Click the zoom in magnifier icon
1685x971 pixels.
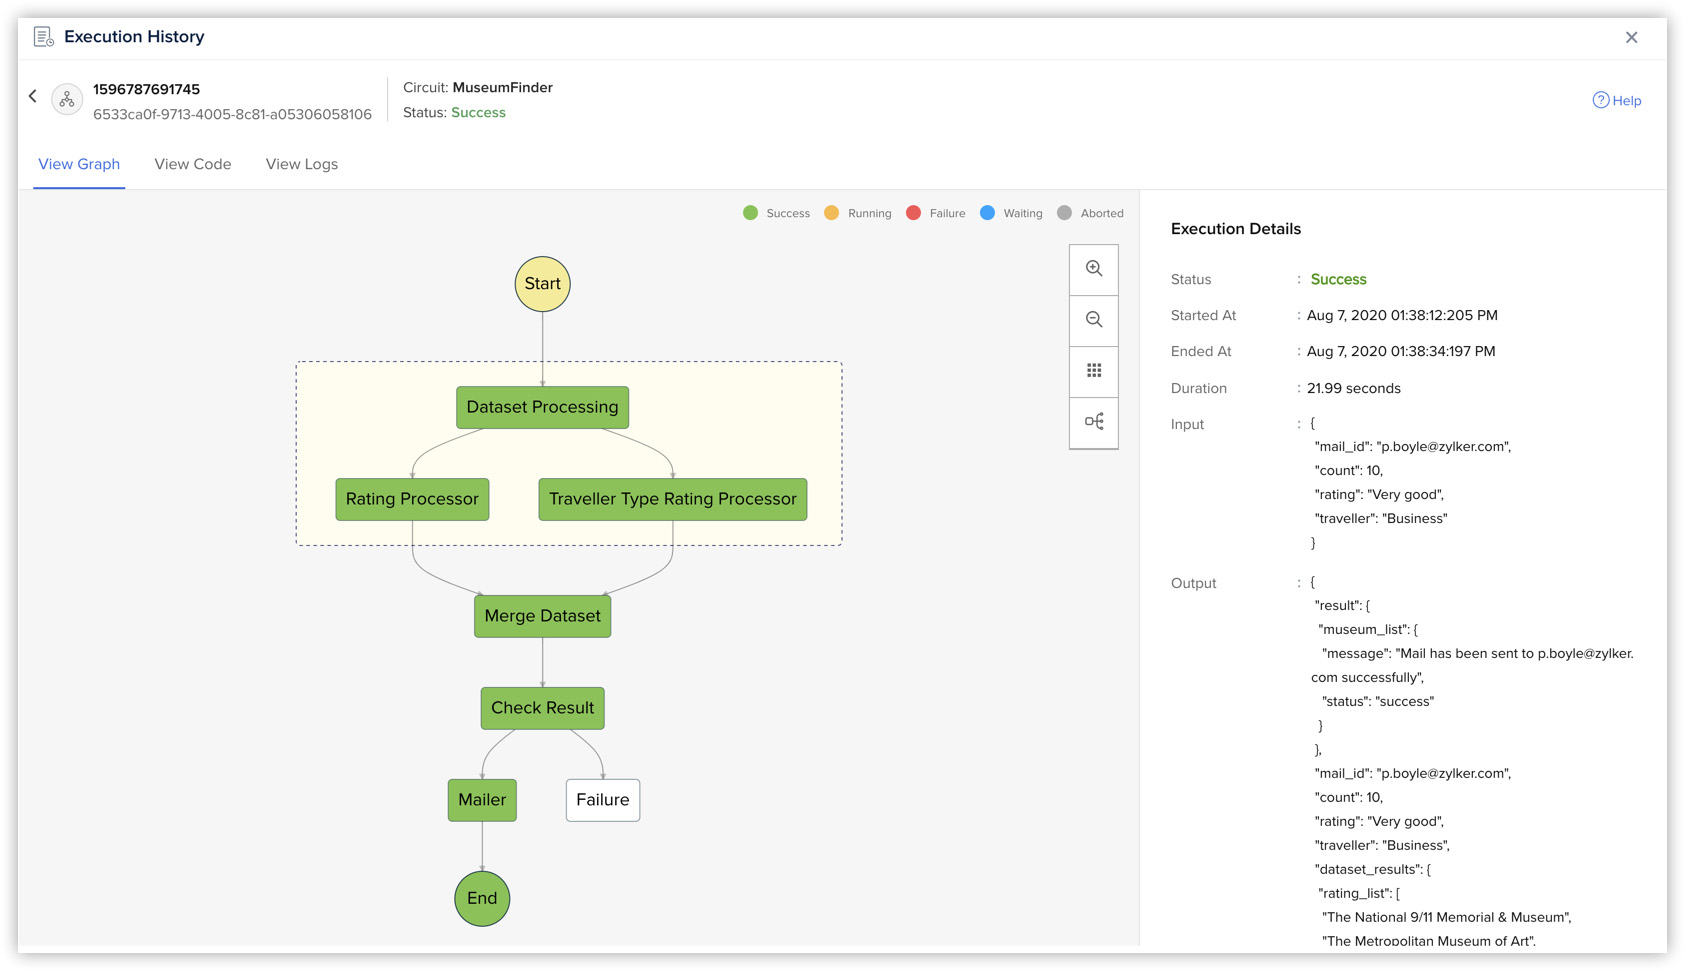pos(1094,269)
